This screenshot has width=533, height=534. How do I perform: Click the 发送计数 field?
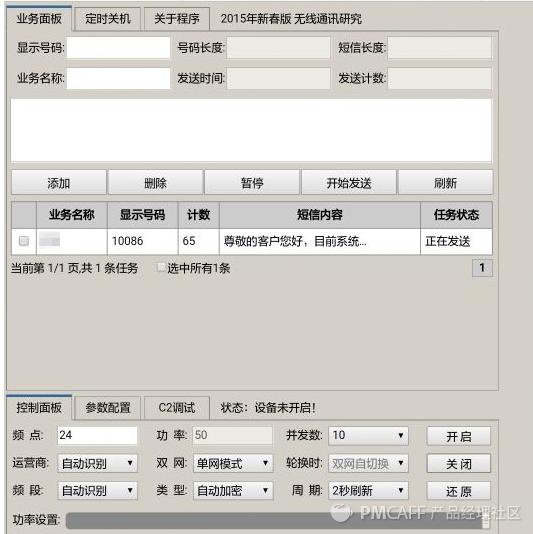[x=439, y=78]
